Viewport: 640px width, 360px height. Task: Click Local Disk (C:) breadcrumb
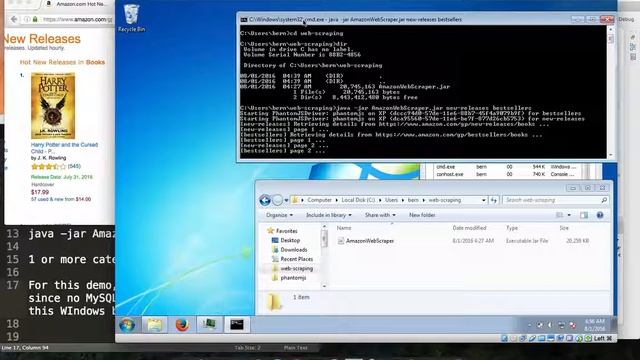pos(358,200)
